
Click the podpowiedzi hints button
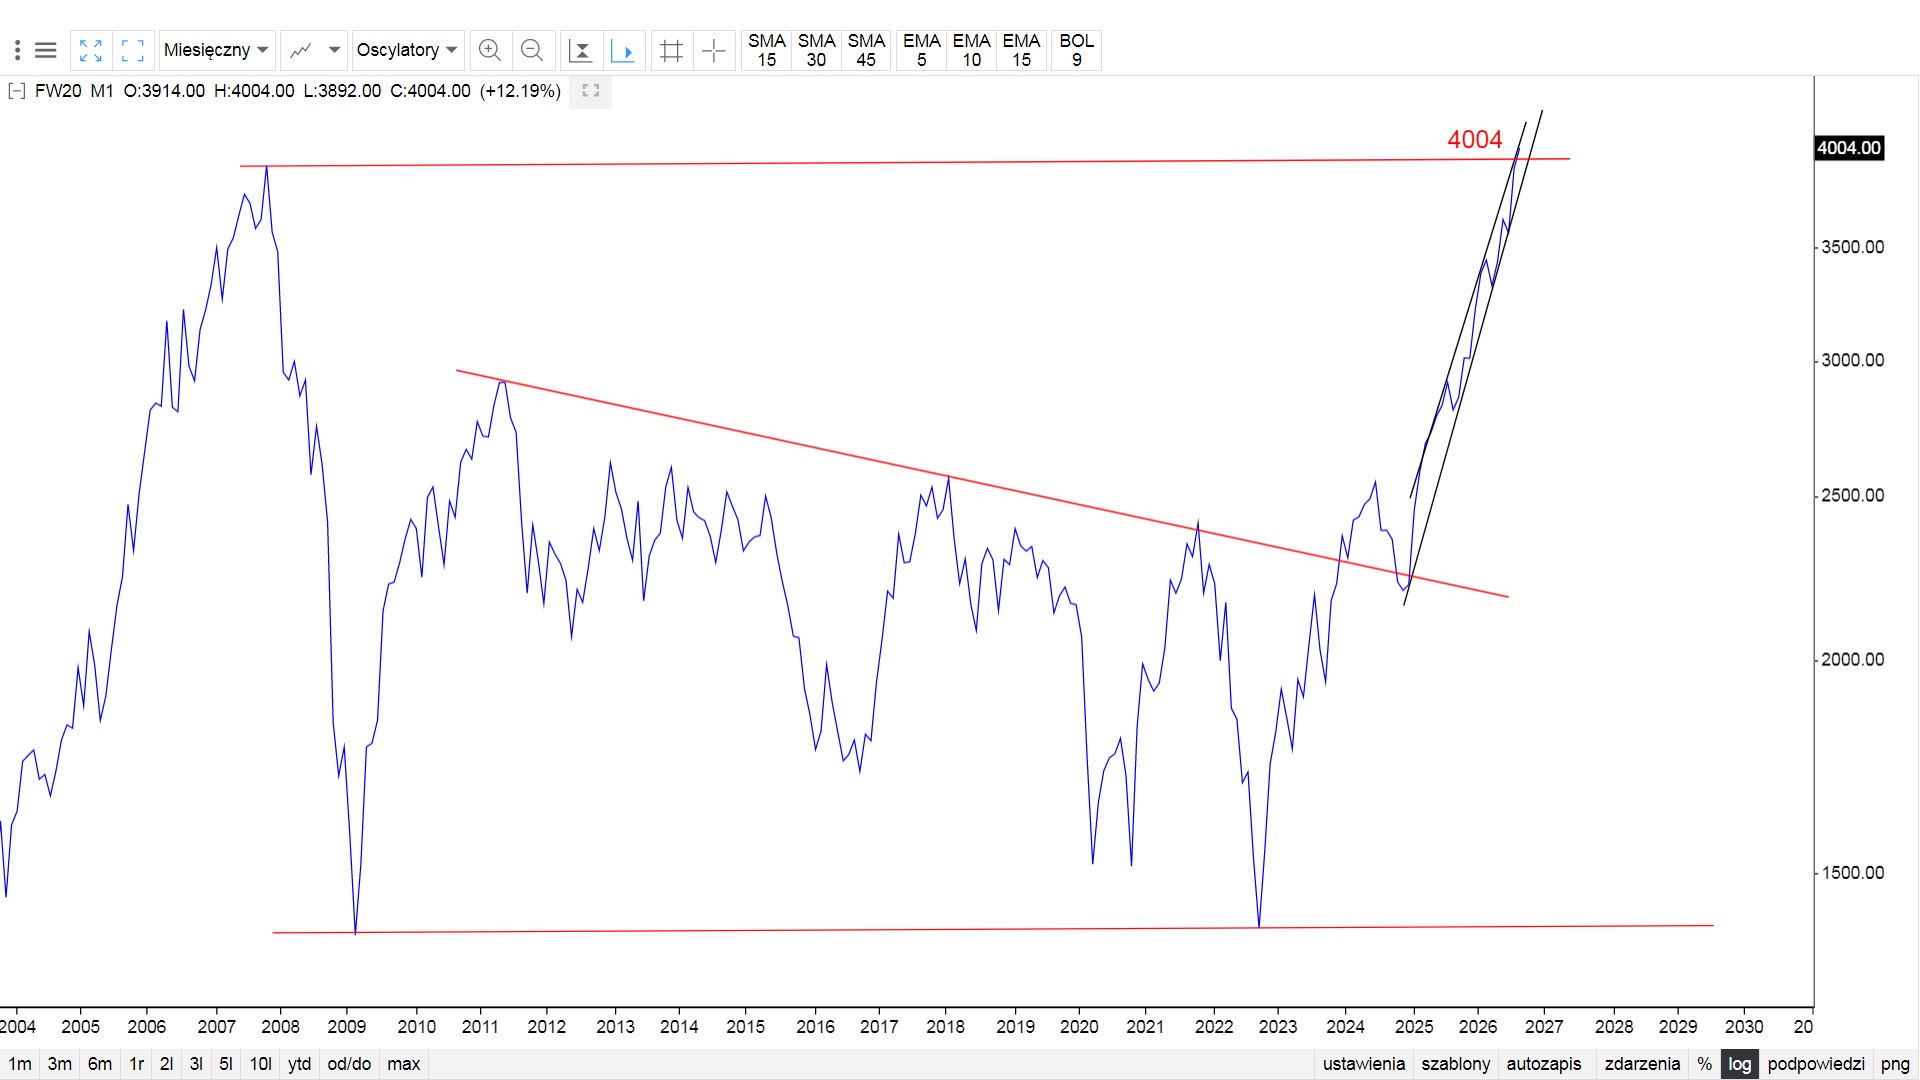pyautogui.click(x=1816, y=1064)
